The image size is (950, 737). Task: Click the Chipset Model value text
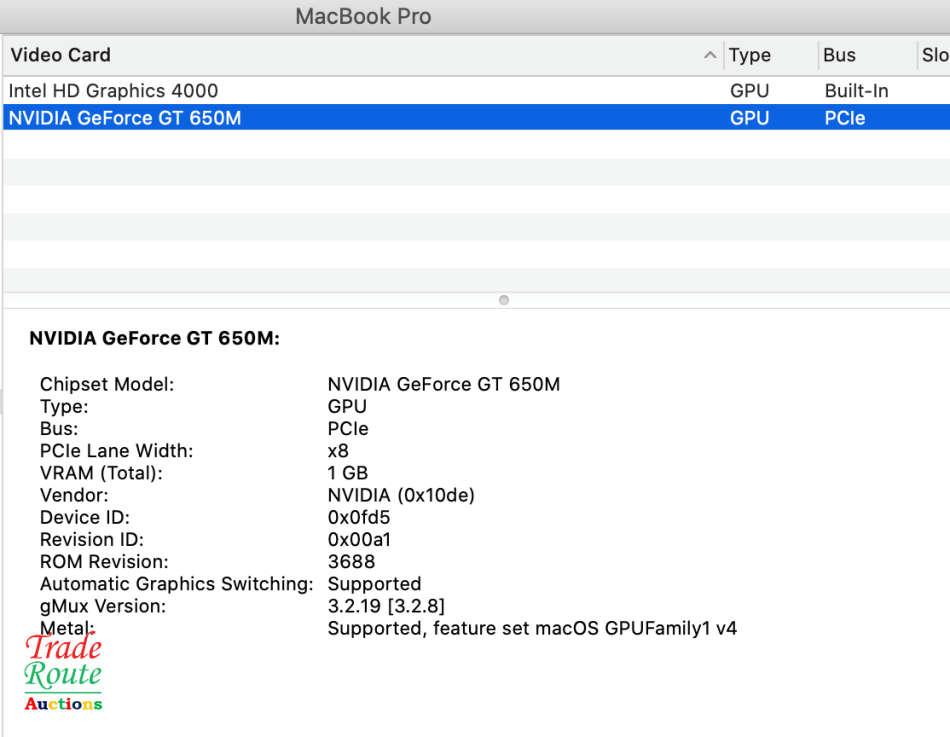(443, 384)
